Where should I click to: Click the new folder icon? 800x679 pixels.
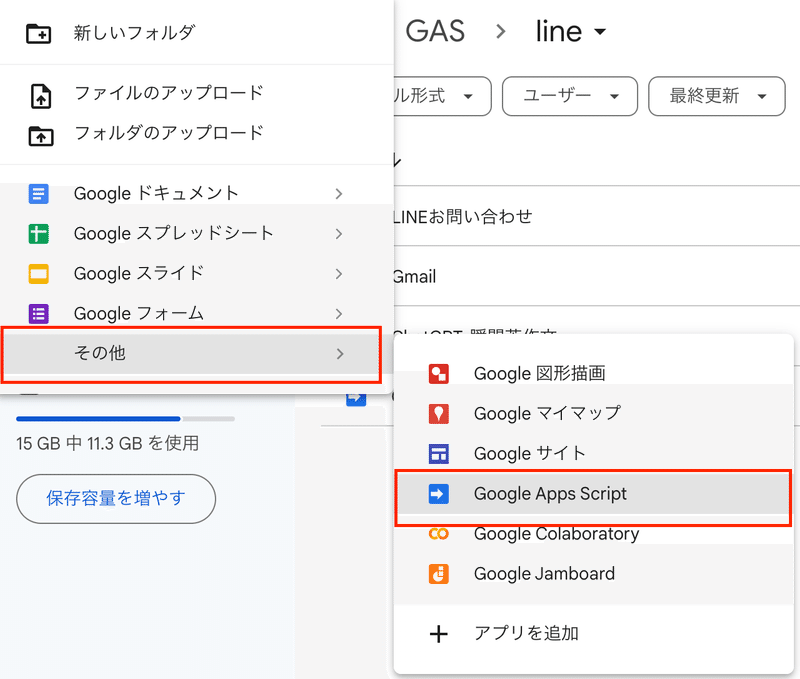[x=39, y=33]
